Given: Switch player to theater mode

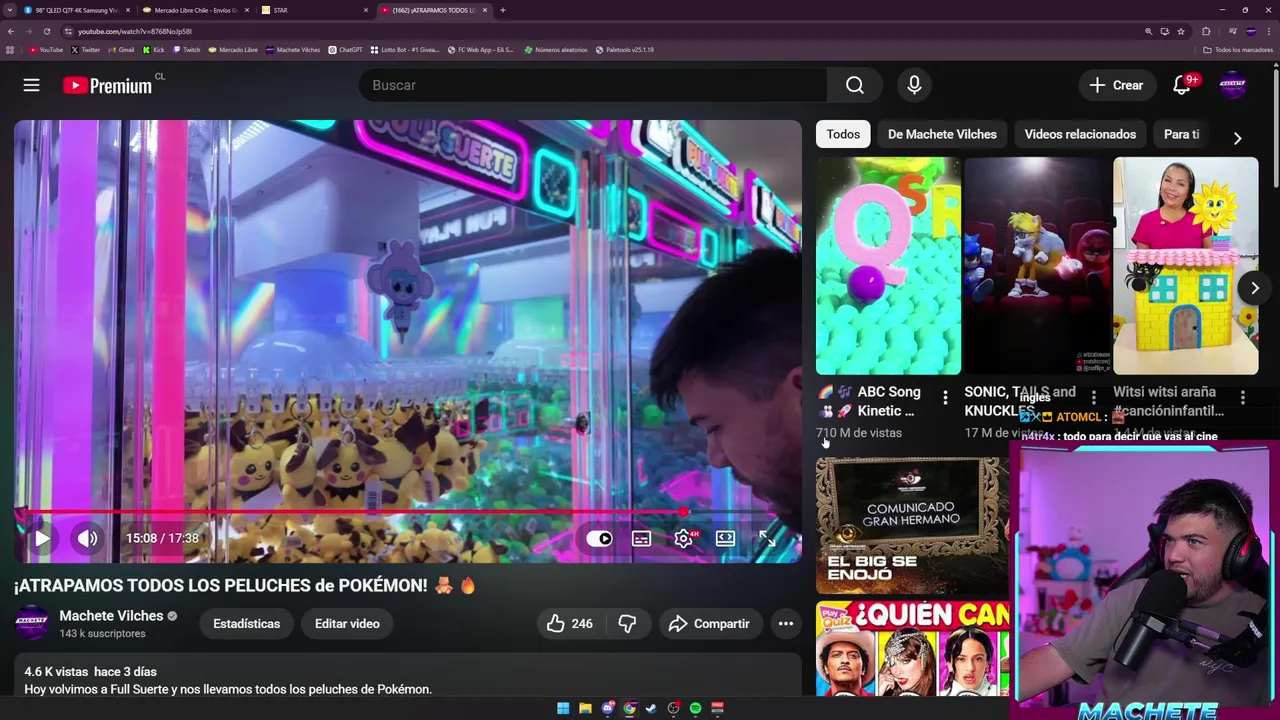Looking at the screenshot, I should tap(725, 538).
